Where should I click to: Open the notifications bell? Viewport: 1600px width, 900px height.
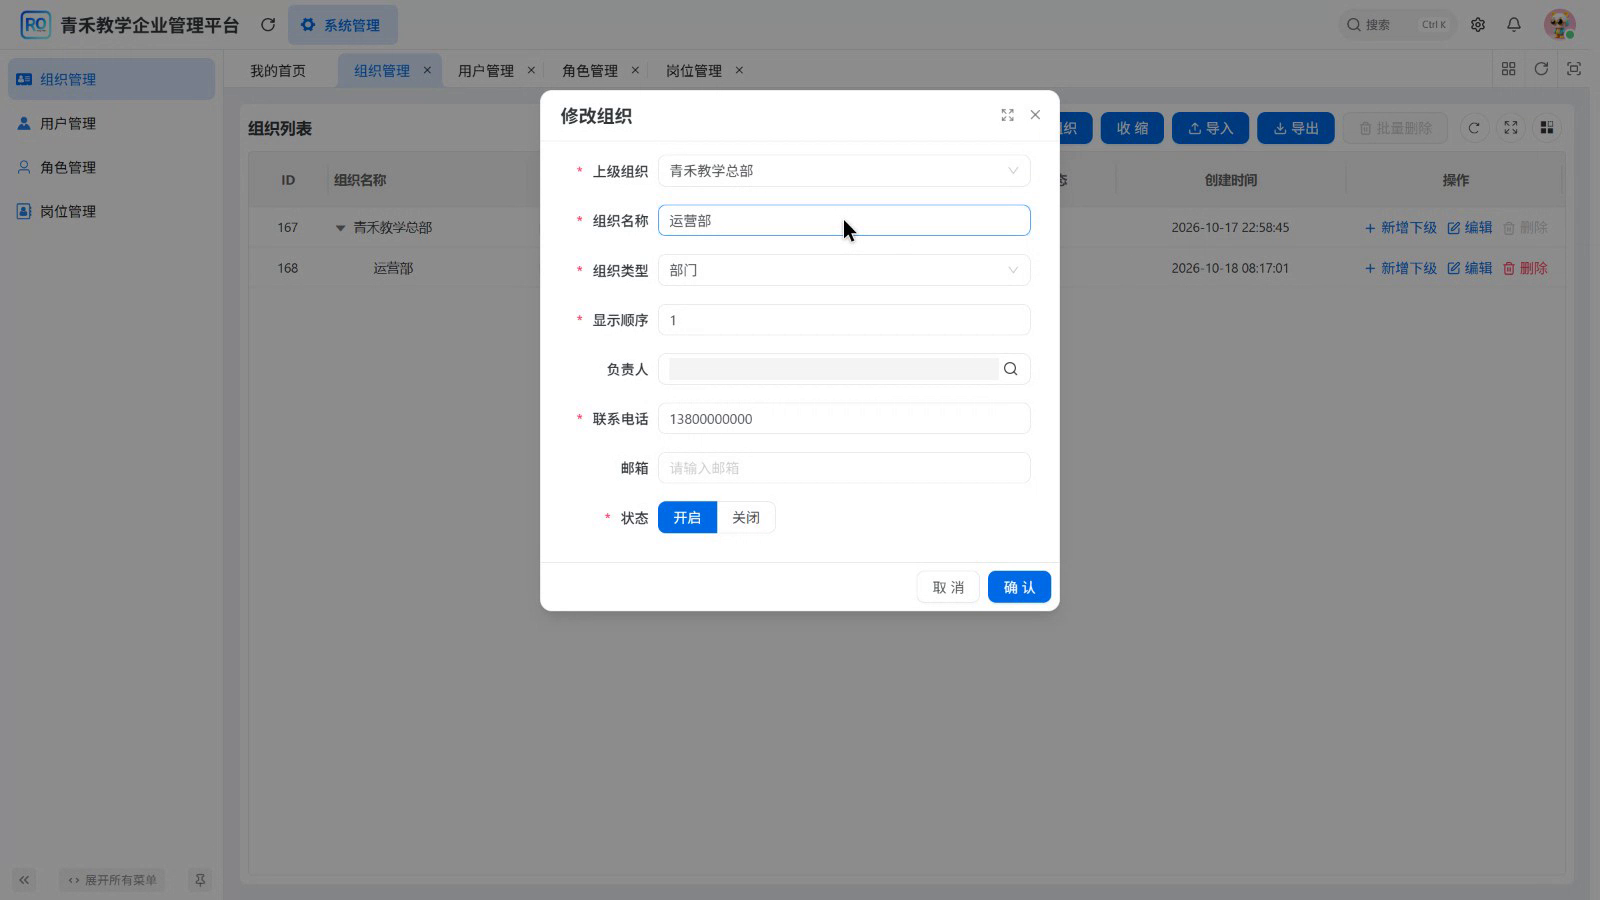pyautogui.click(x=1514, y=25)
